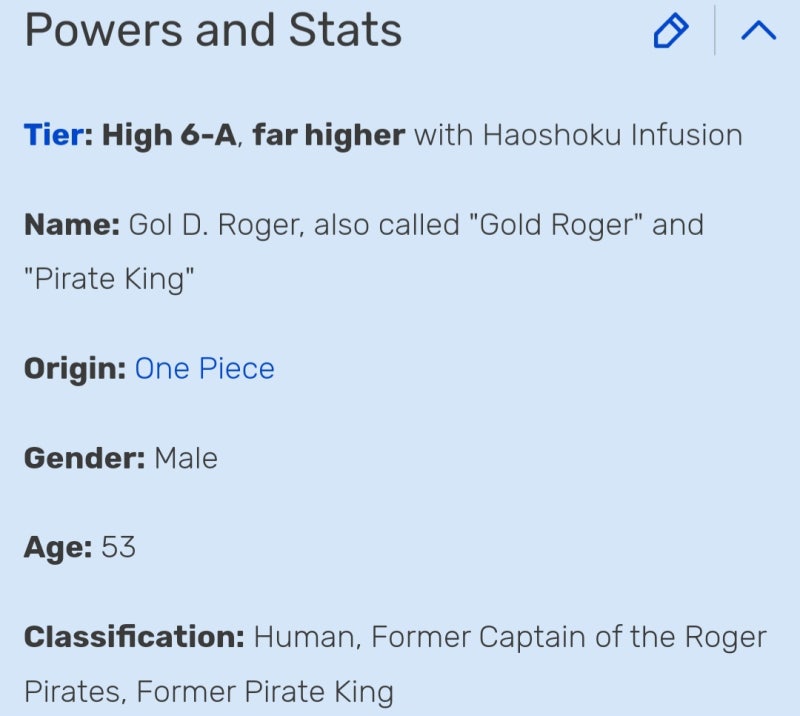Collapse the Powers and Stats section
The width and height of the screenshot is (800, 716).
tap(758, 32)
